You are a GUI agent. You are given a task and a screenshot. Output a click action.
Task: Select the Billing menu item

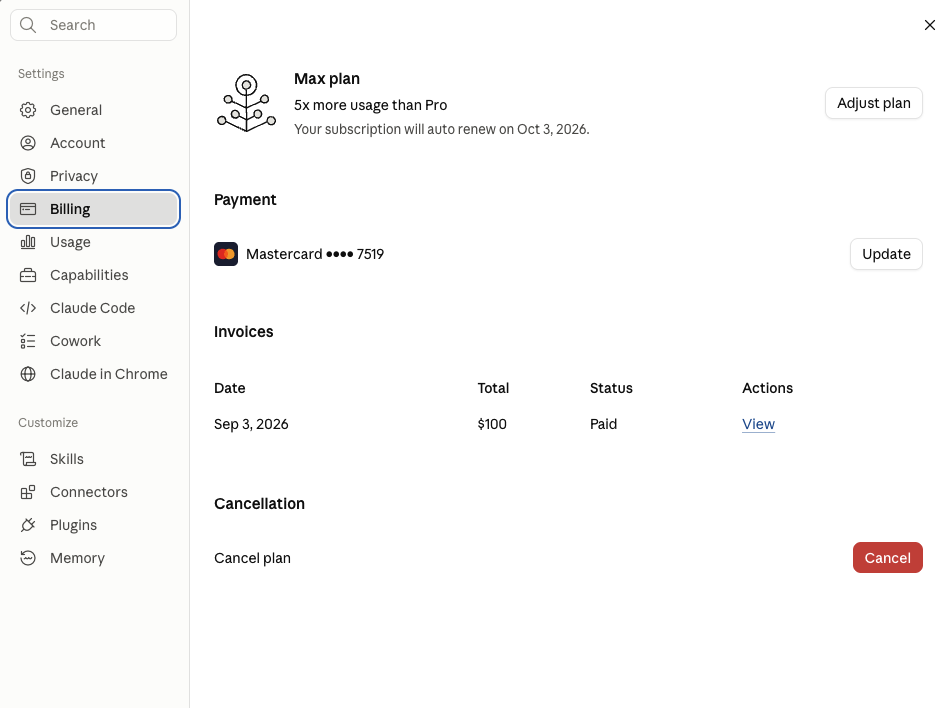93,209
